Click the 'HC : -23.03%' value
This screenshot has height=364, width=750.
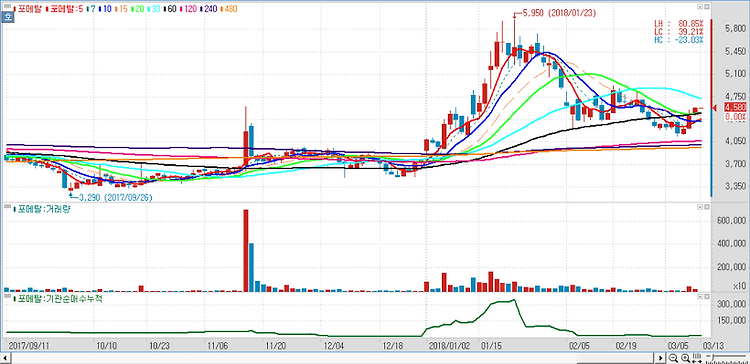point(679,40)
